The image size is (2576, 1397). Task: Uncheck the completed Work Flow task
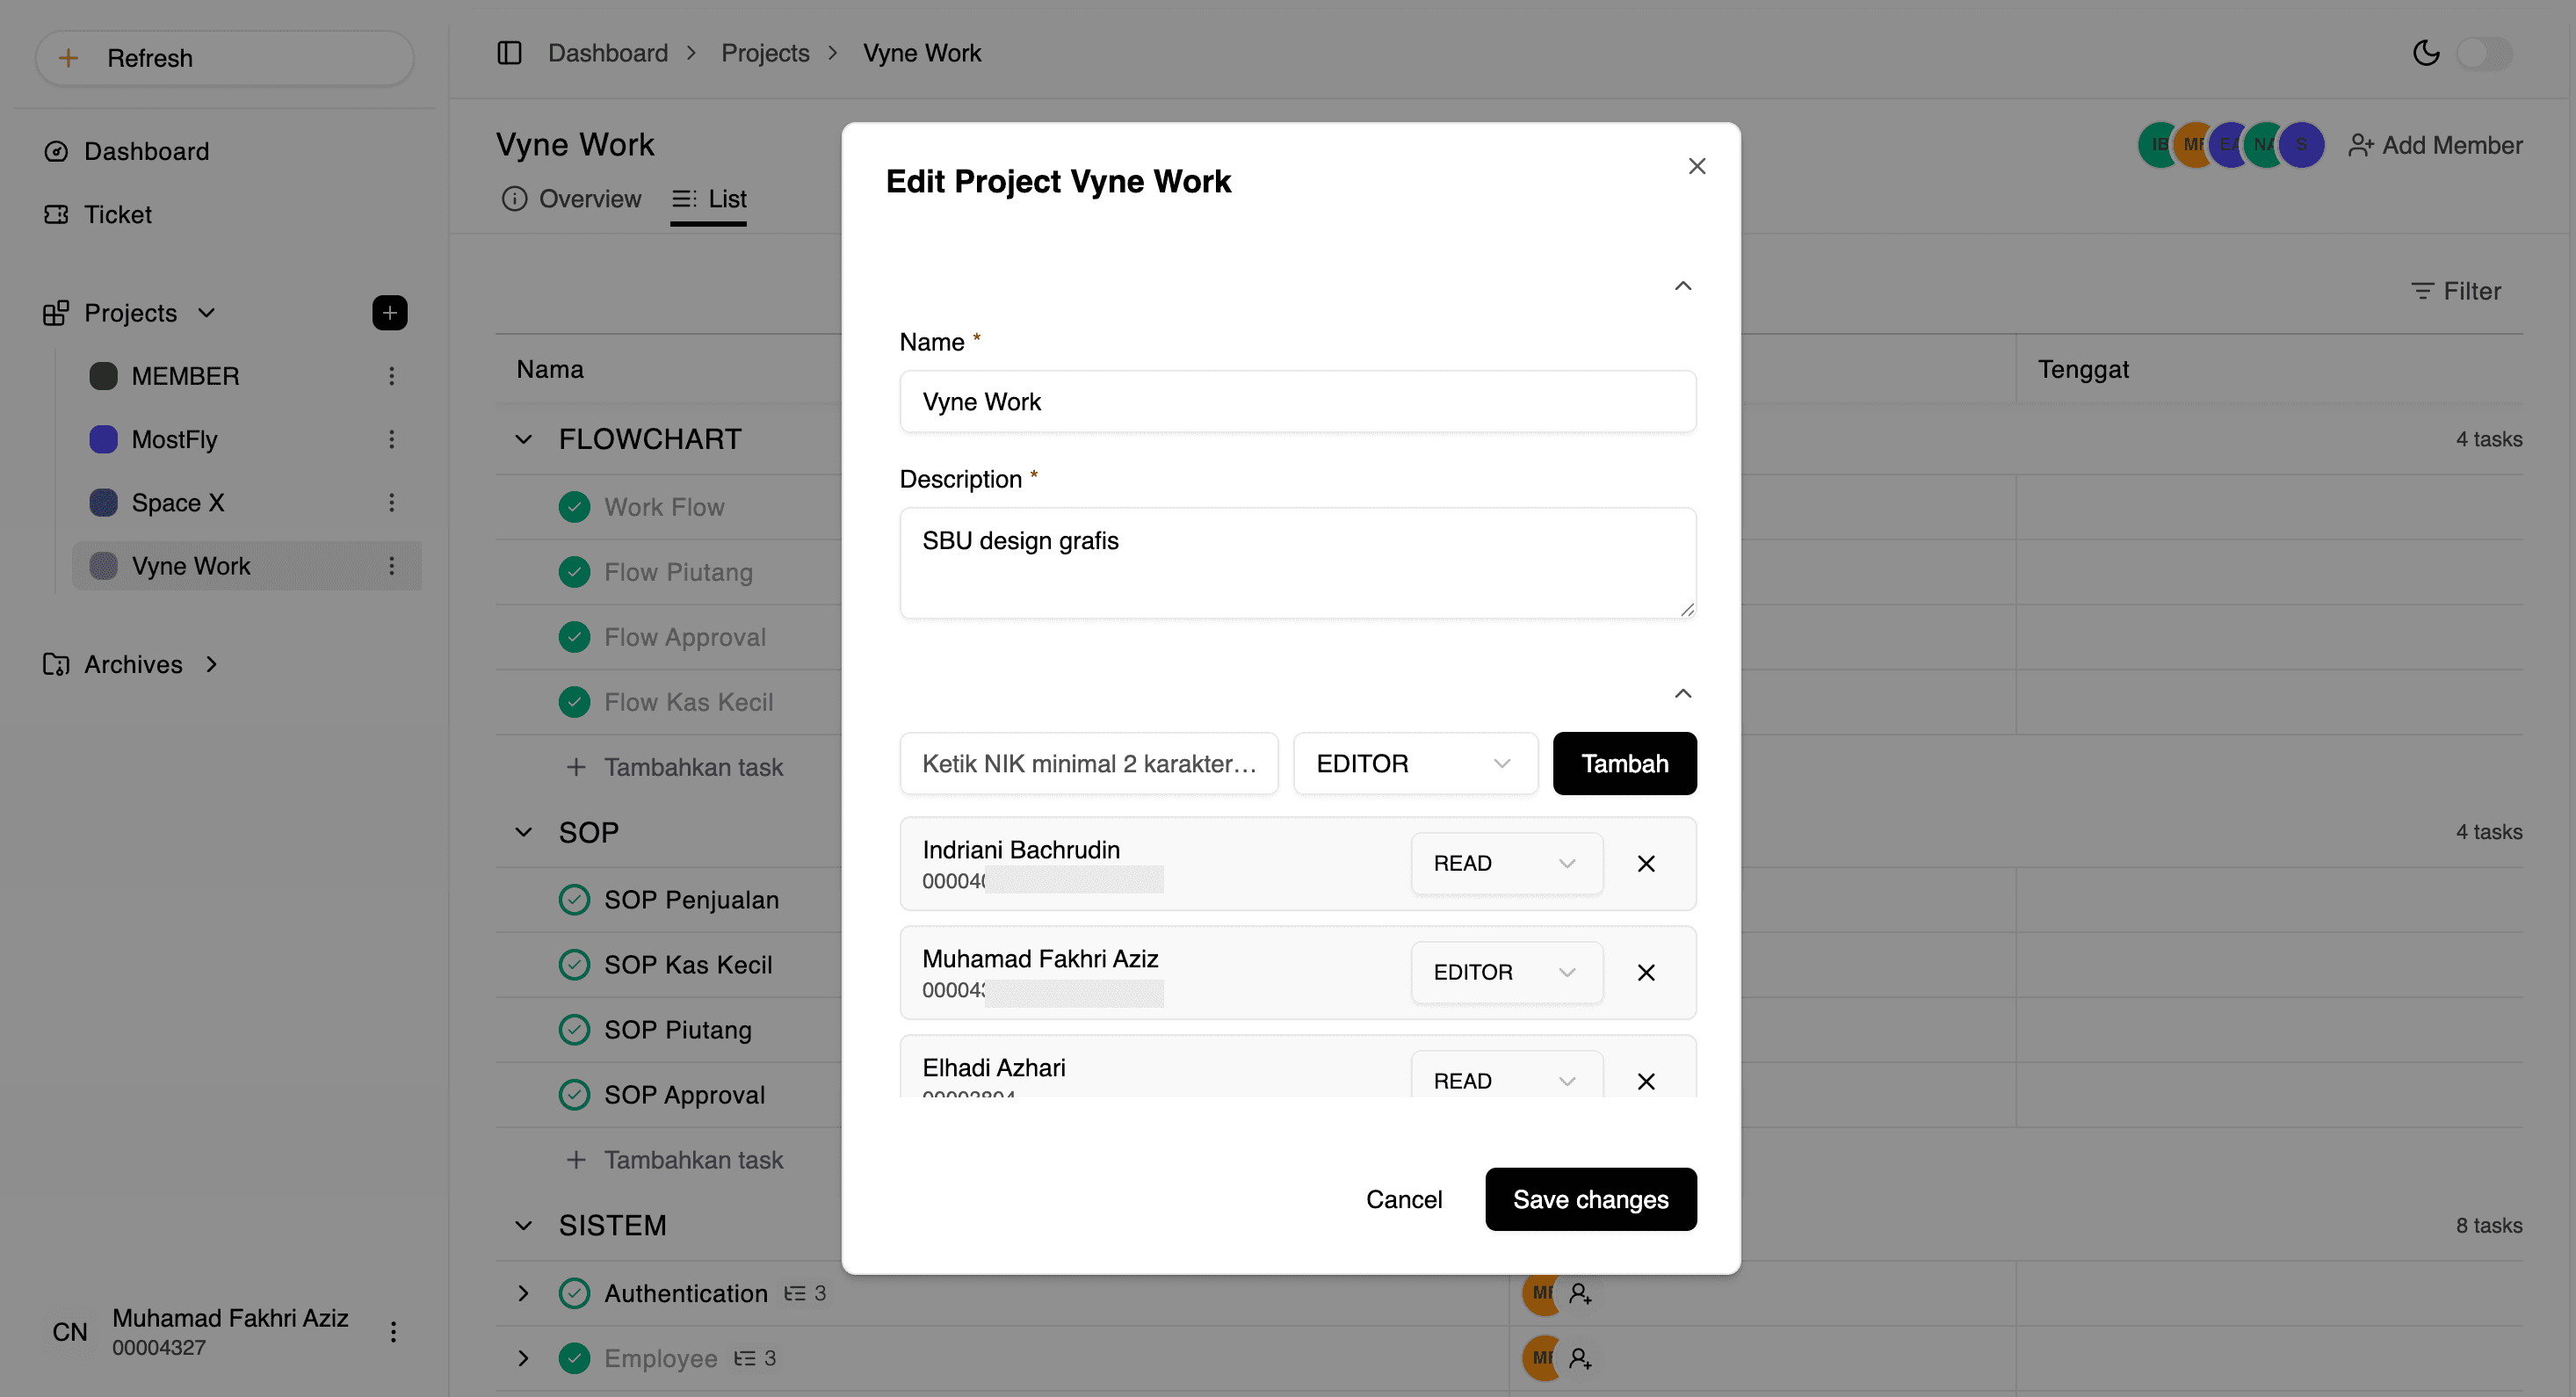574,507
